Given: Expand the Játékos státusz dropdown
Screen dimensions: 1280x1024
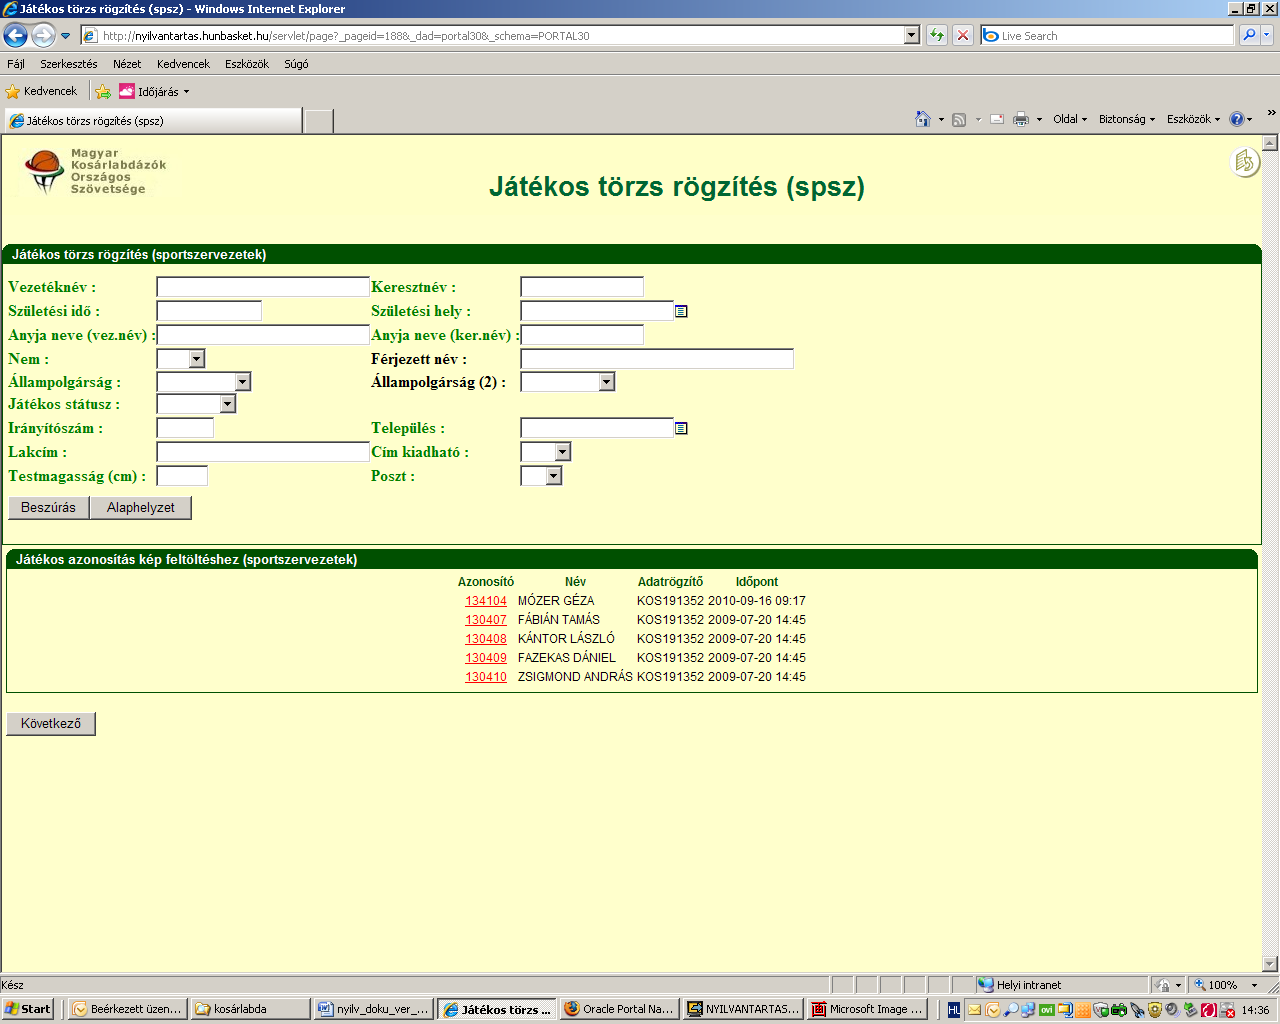Looking at the screenshot, I should pos(228,404).
